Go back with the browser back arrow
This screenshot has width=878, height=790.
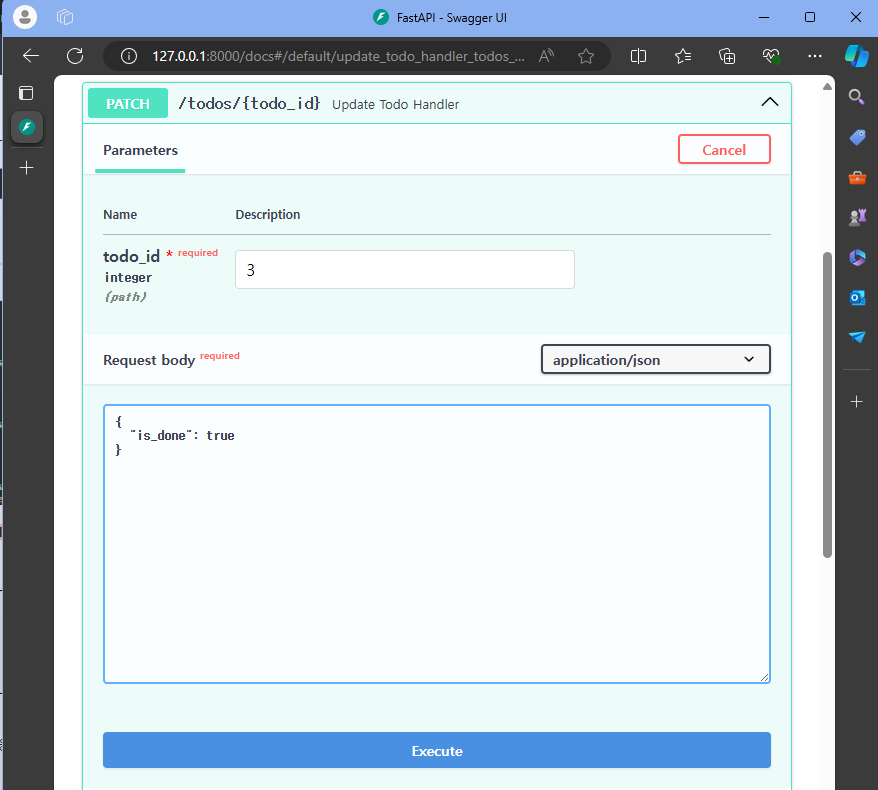click(x=31, y=56)
